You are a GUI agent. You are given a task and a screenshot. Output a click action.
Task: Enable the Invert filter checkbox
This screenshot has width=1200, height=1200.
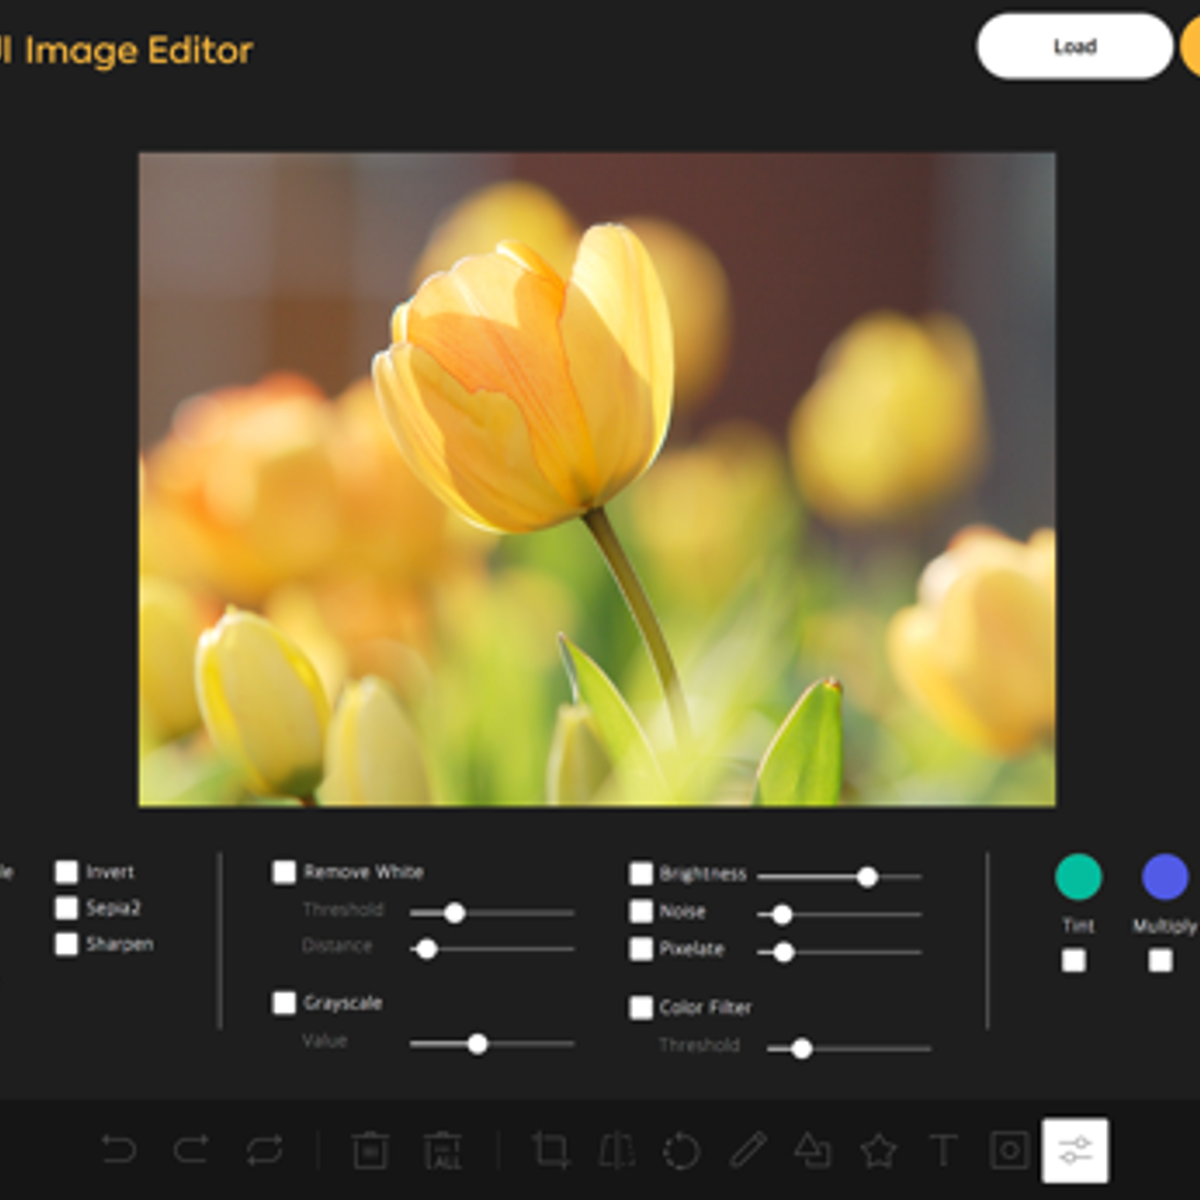[66, 871]
